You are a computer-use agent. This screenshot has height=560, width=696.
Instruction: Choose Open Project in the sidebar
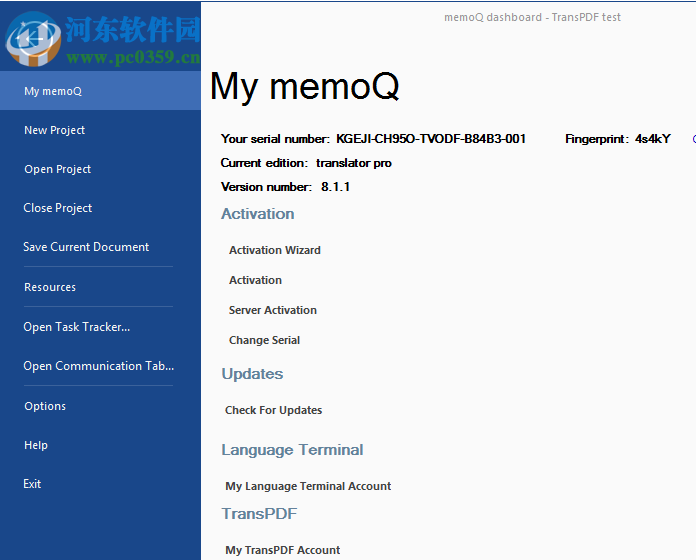(57, 169)
